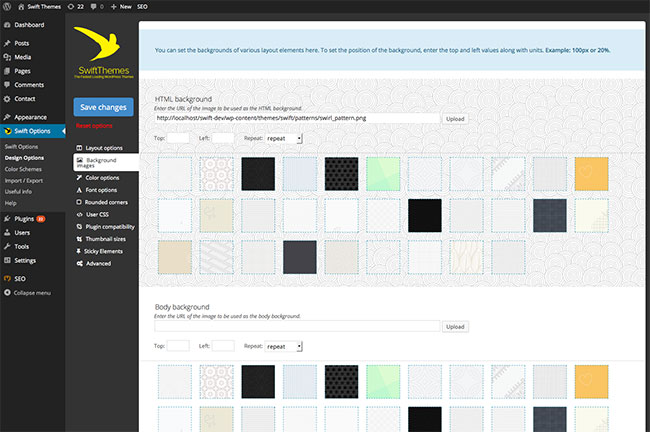
Task: Pick the beige tan swatch under HTML background
Action: point(175,257)
